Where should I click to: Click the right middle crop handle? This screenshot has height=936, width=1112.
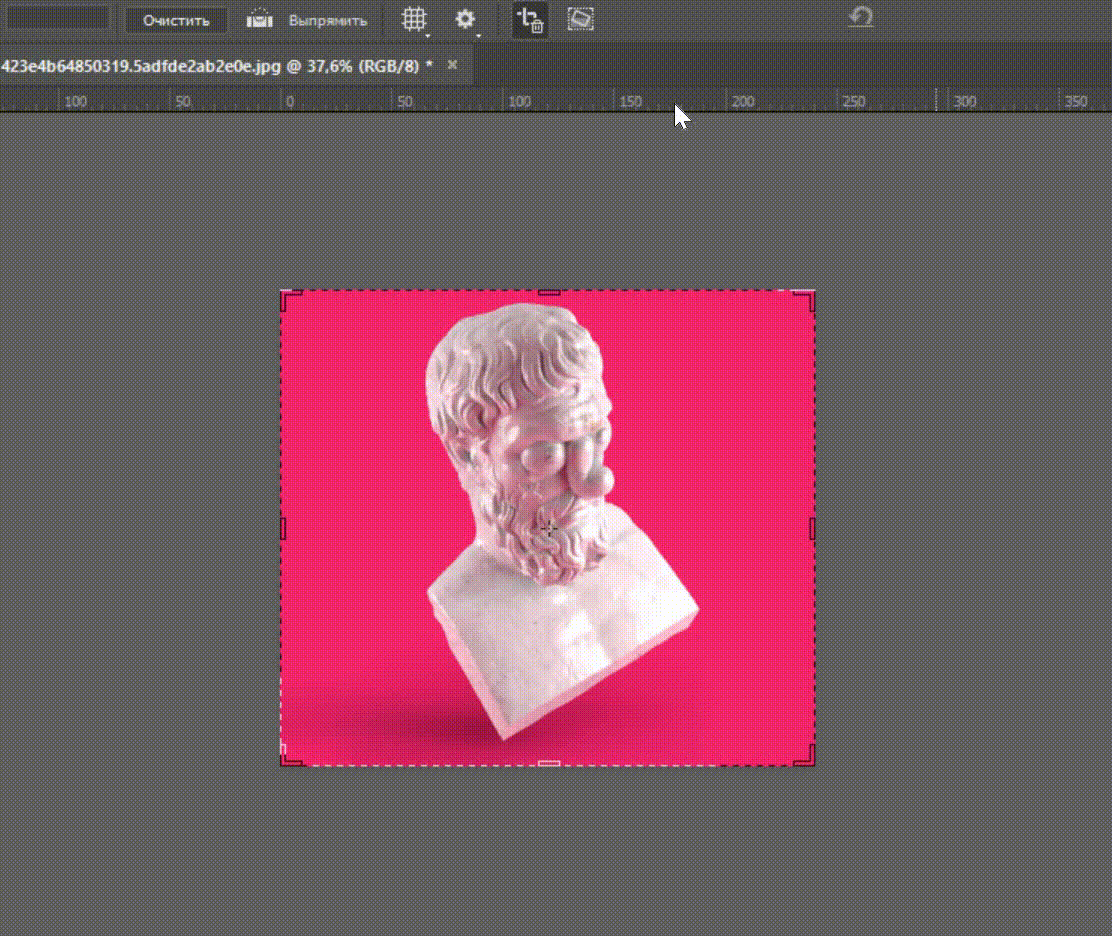812,528
